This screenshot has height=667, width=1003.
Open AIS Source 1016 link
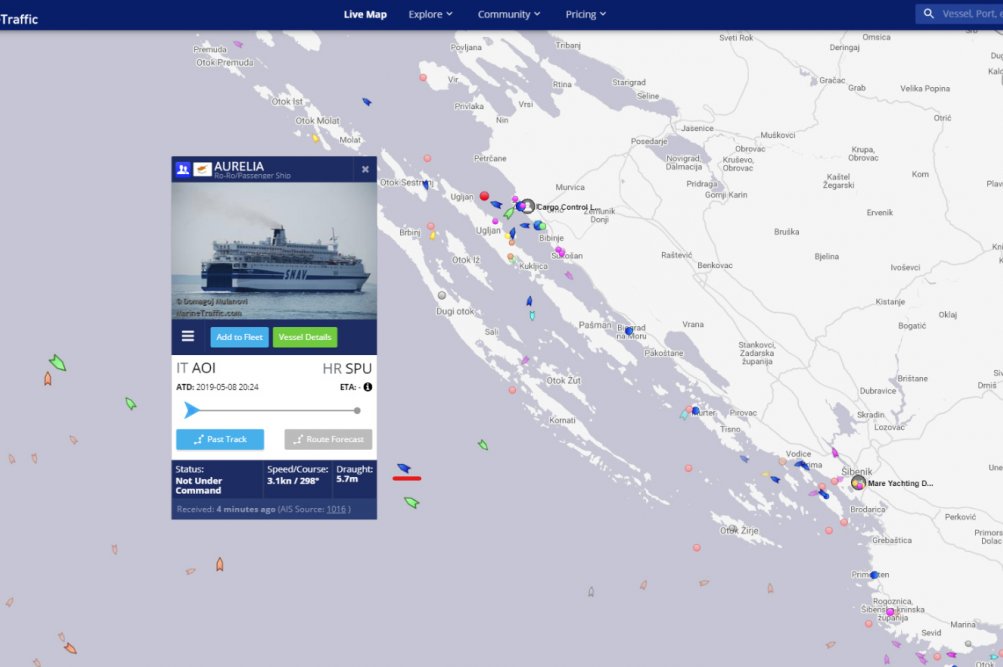pos(336,509)
